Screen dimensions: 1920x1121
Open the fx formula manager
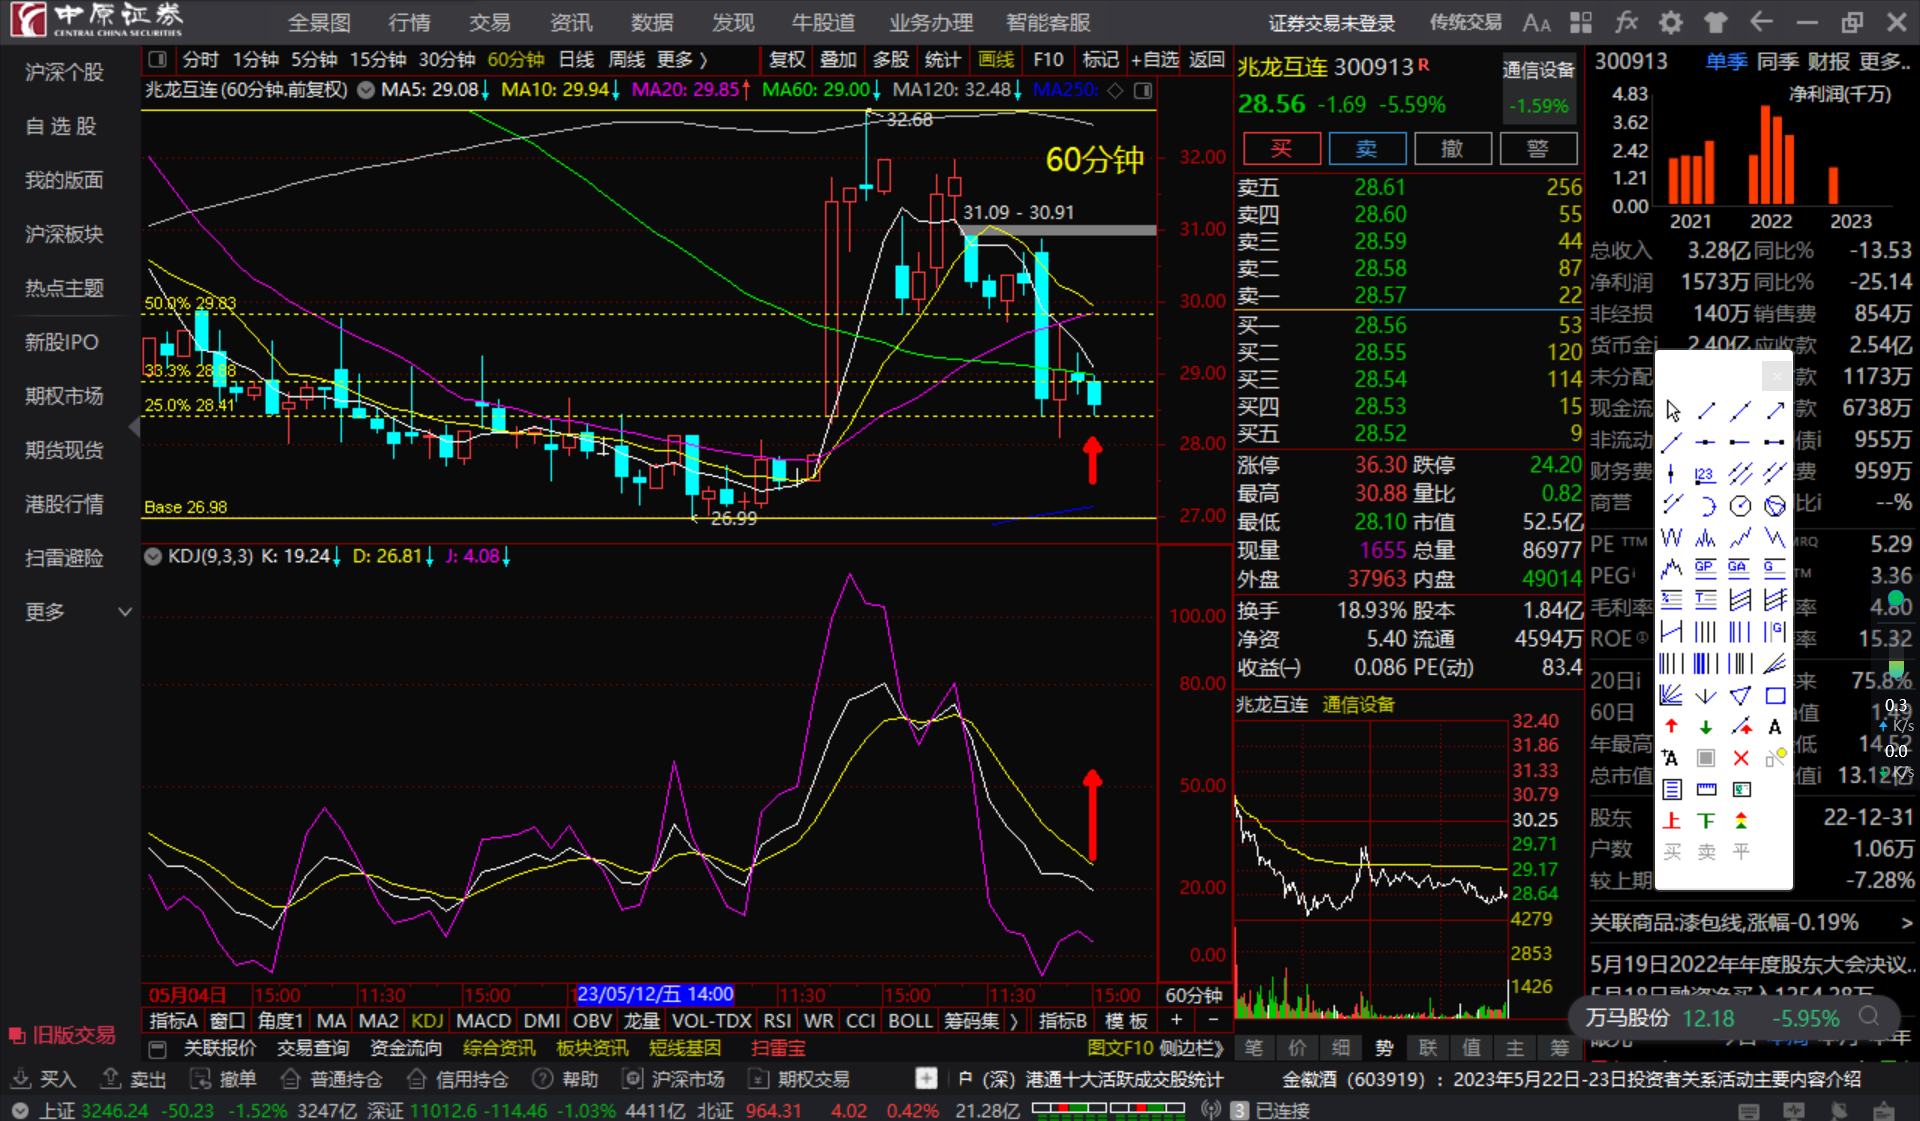(x=1626, y=22)
